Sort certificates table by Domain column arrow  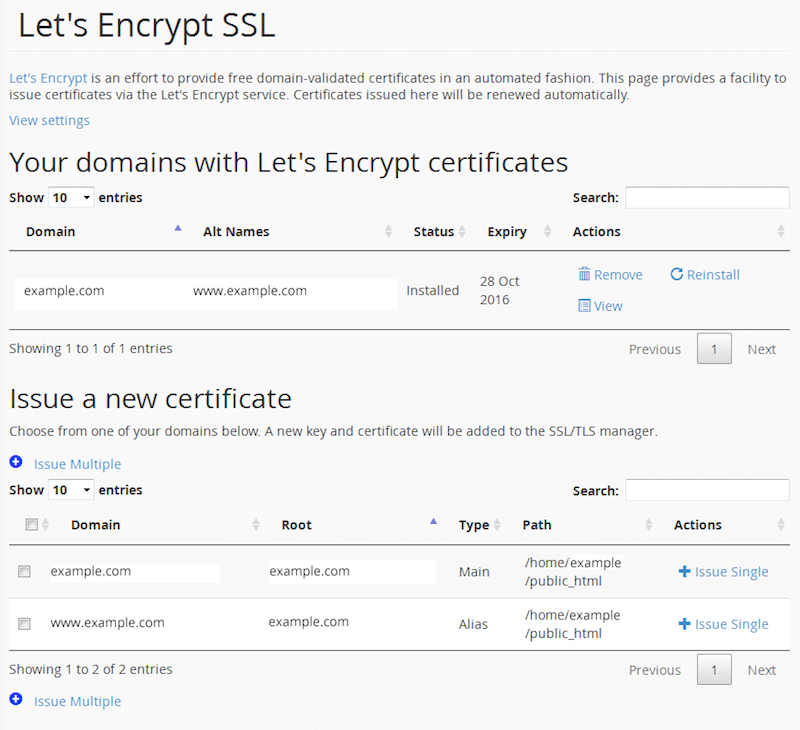point(178,230)
